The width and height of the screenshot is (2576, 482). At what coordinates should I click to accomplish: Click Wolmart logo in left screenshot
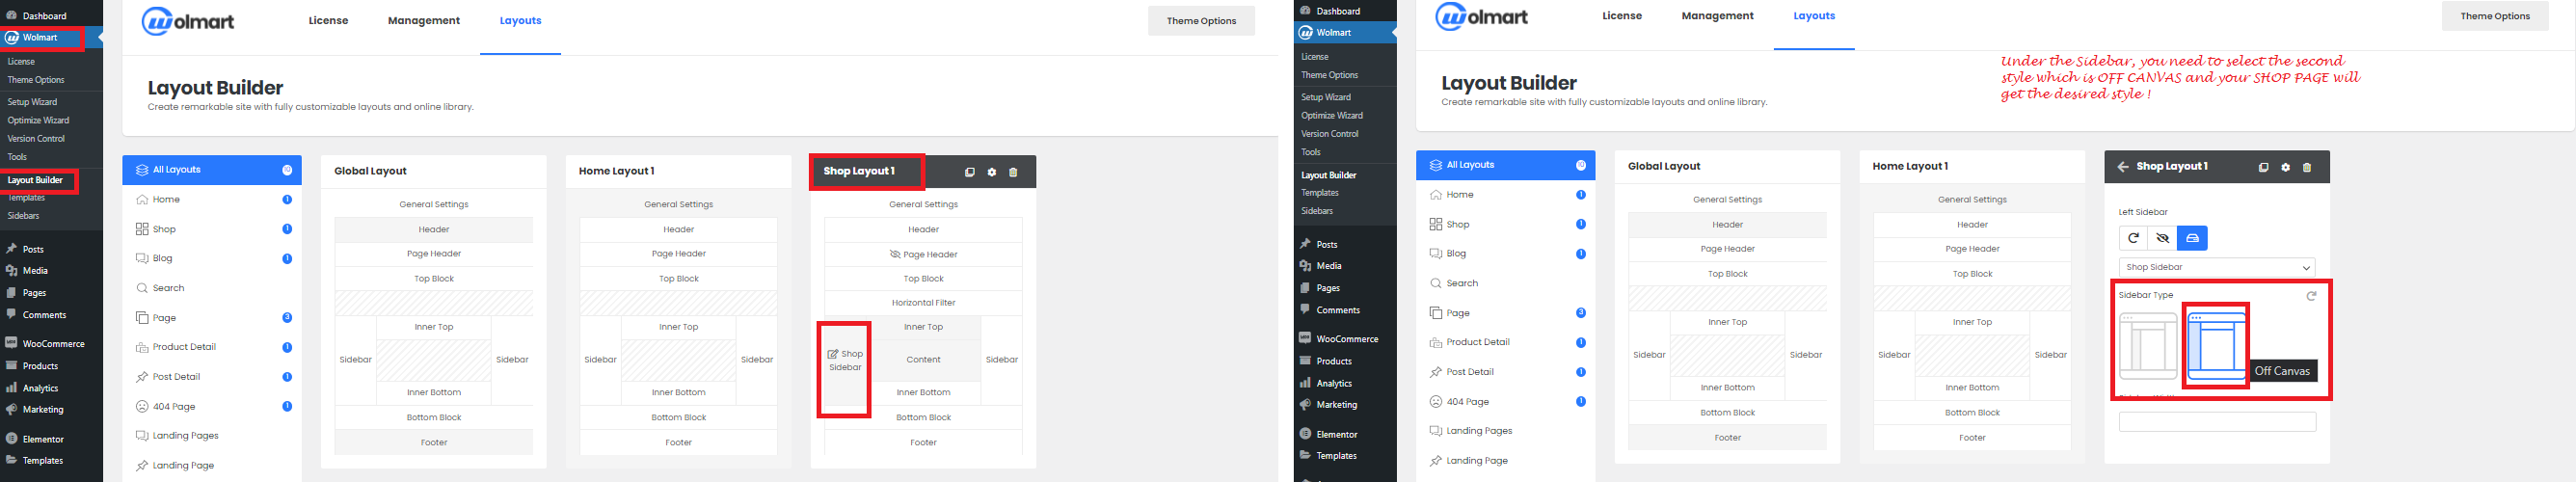(188, 21)
